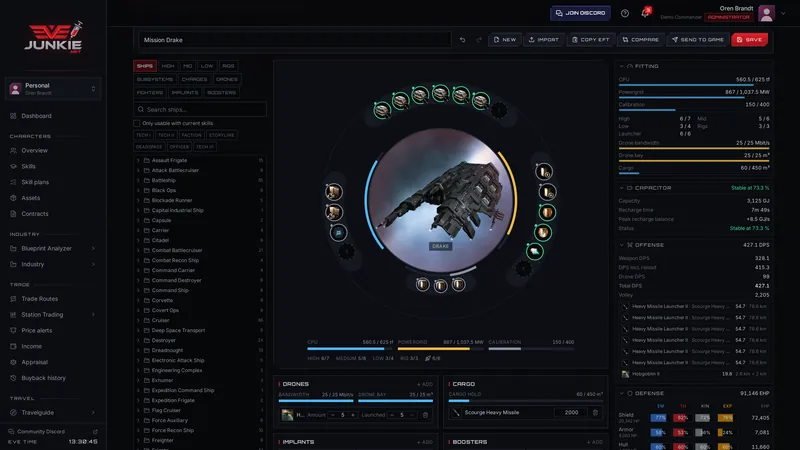
Task: Toggle the Tech I filter
Action: [x=143, y=135]
